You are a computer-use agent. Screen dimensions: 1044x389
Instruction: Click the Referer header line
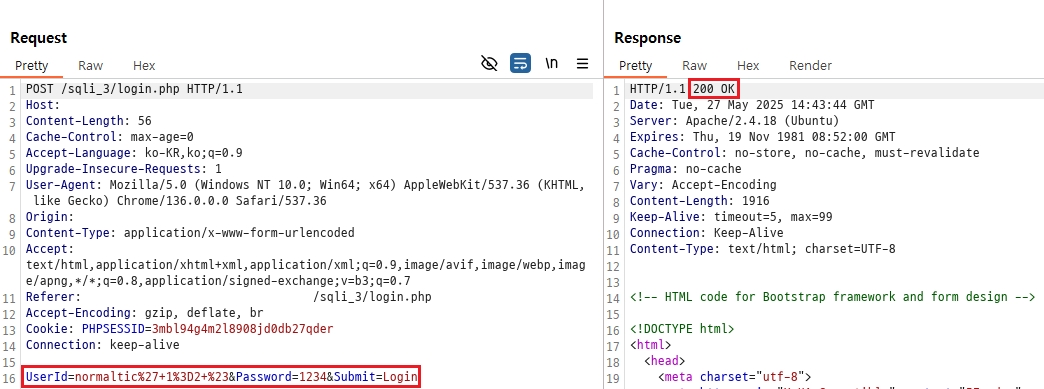[x=228, y=297]
